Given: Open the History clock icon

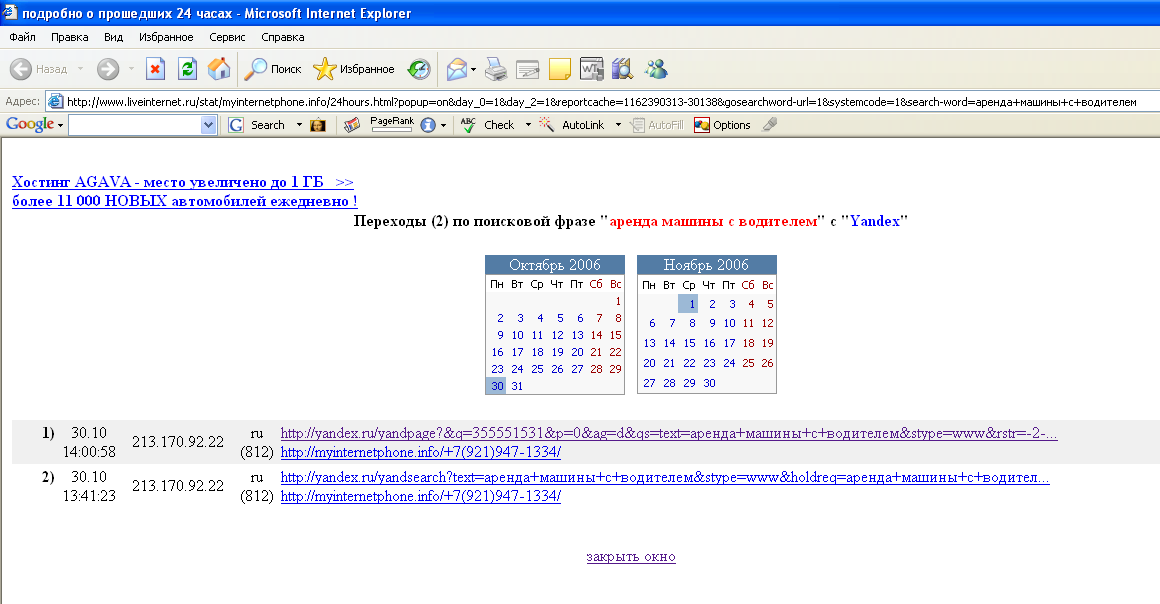Looking at the screenshot, I should coord(419,69).
